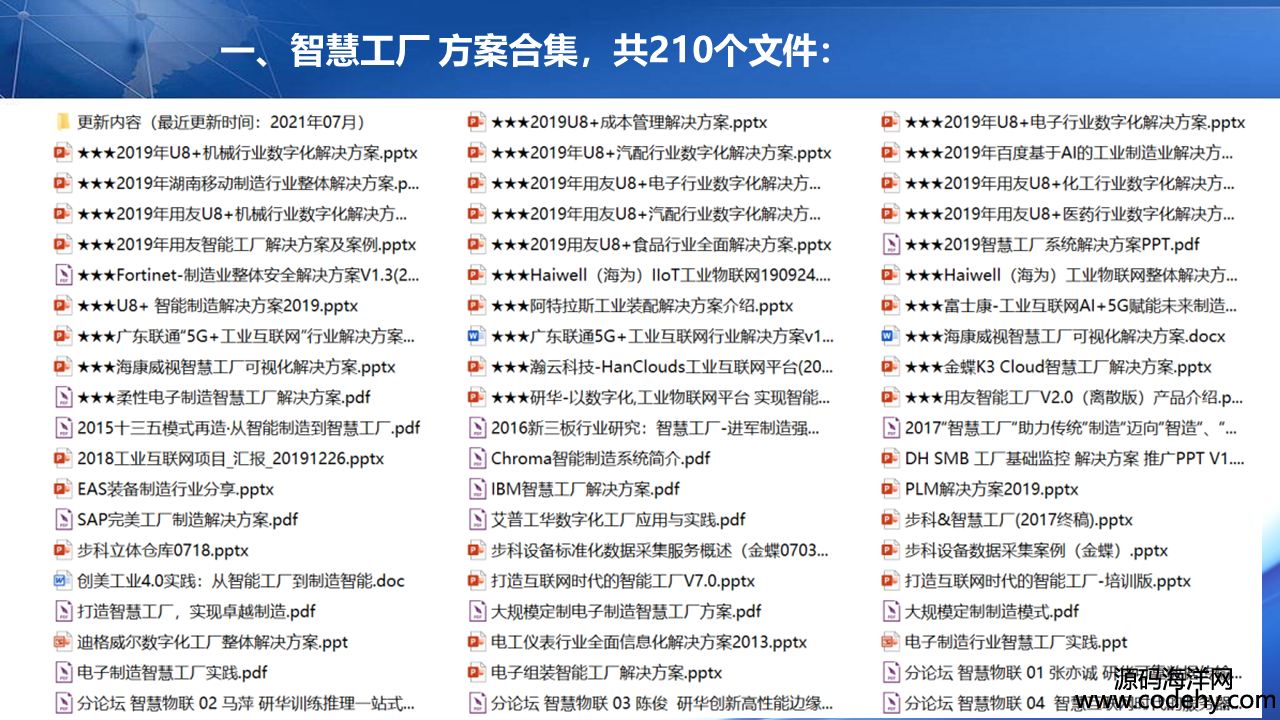Select file name 2019年用友U8+电子行业数字化解决方
Image resolution: width=1280 pixels, height=720 pixels.
(656, 183)
